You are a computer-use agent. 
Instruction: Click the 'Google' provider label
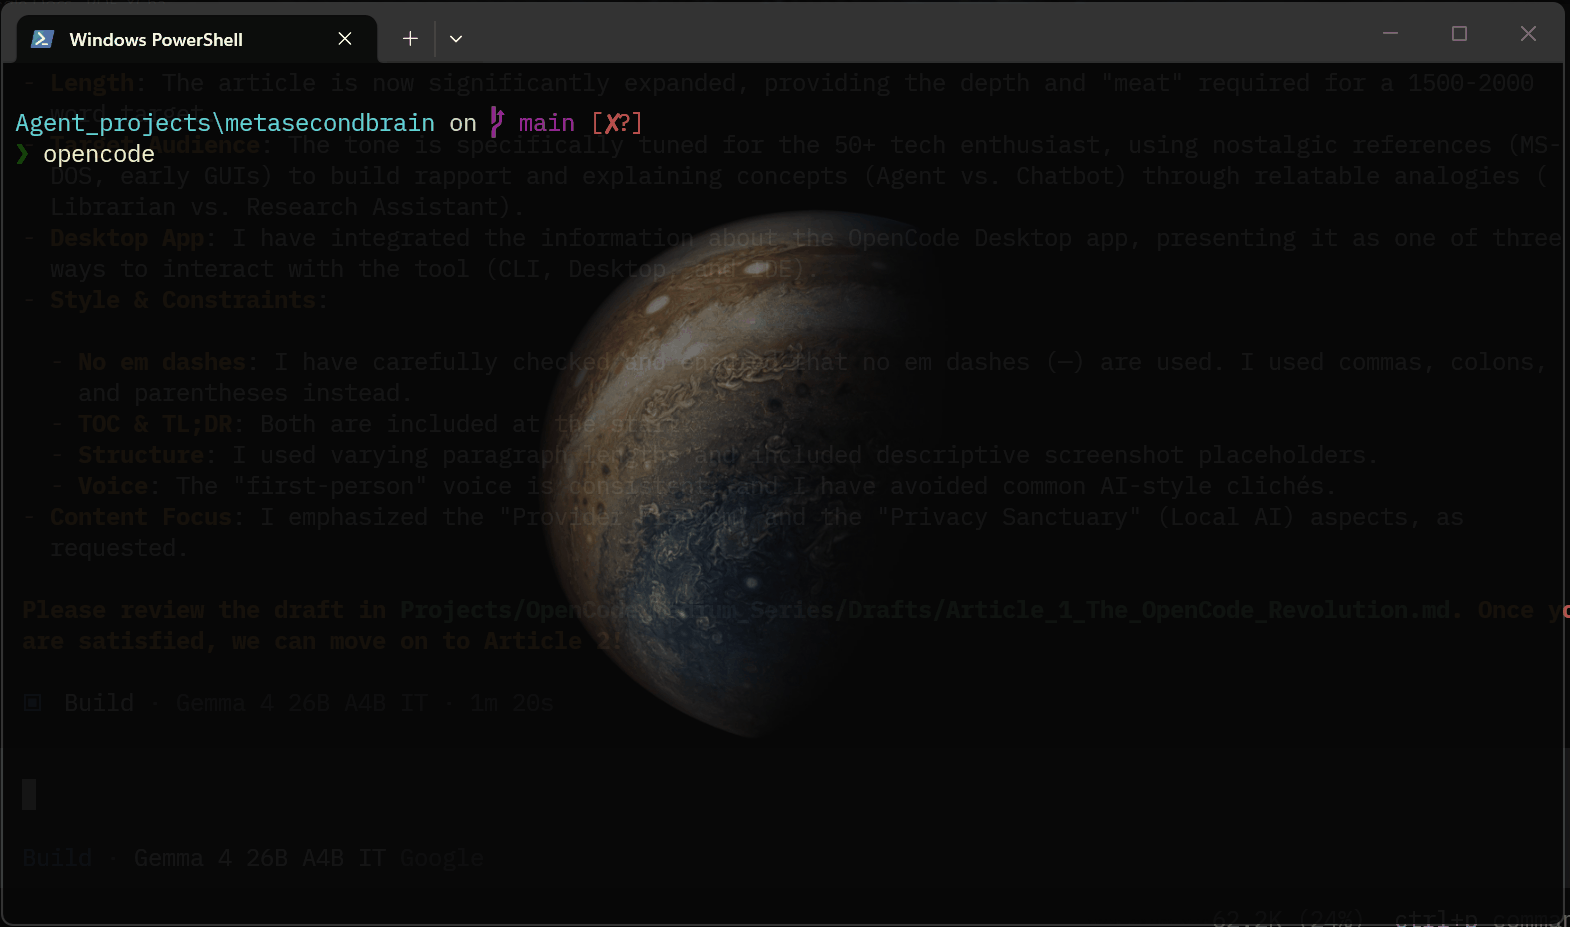[x=442, y=858]
